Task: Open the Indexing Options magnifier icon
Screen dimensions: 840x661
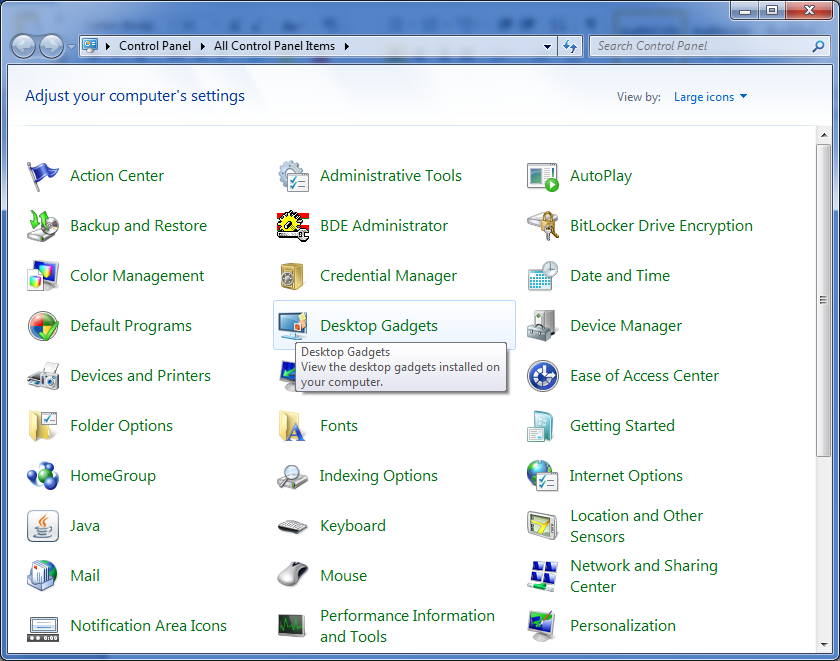Action: pos(292,476)
